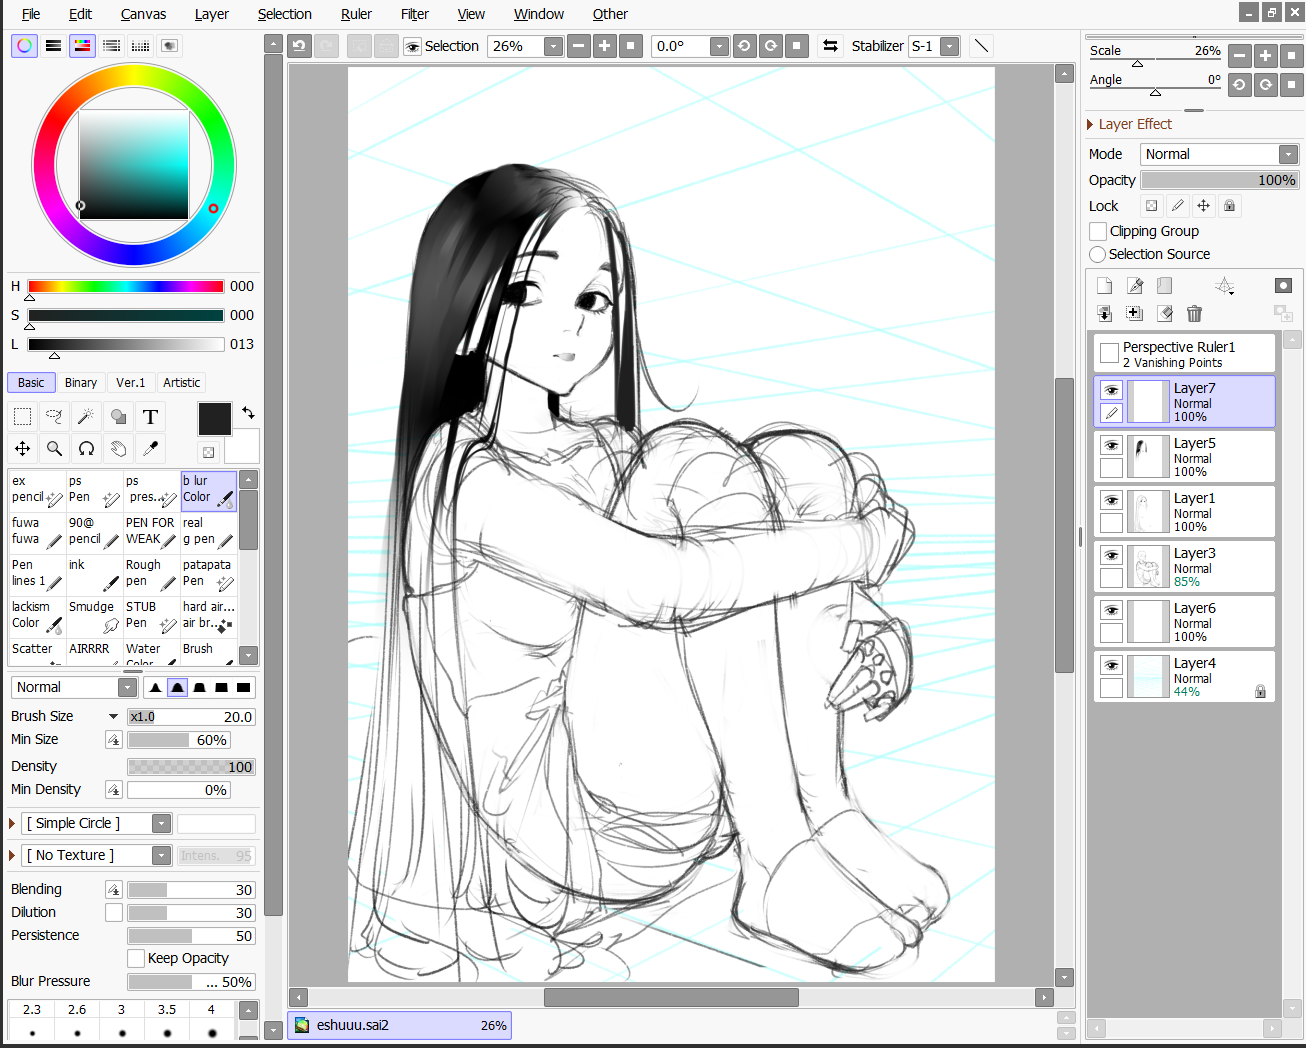Image resolution: width=1306 pixels, height=1048 pixels.
Task: Adjust the Hue slider bar
Action: click(126, 286)
